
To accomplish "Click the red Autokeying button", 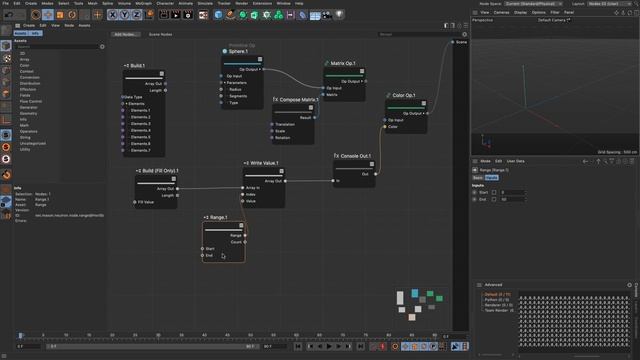I will [x=382, y=347].
